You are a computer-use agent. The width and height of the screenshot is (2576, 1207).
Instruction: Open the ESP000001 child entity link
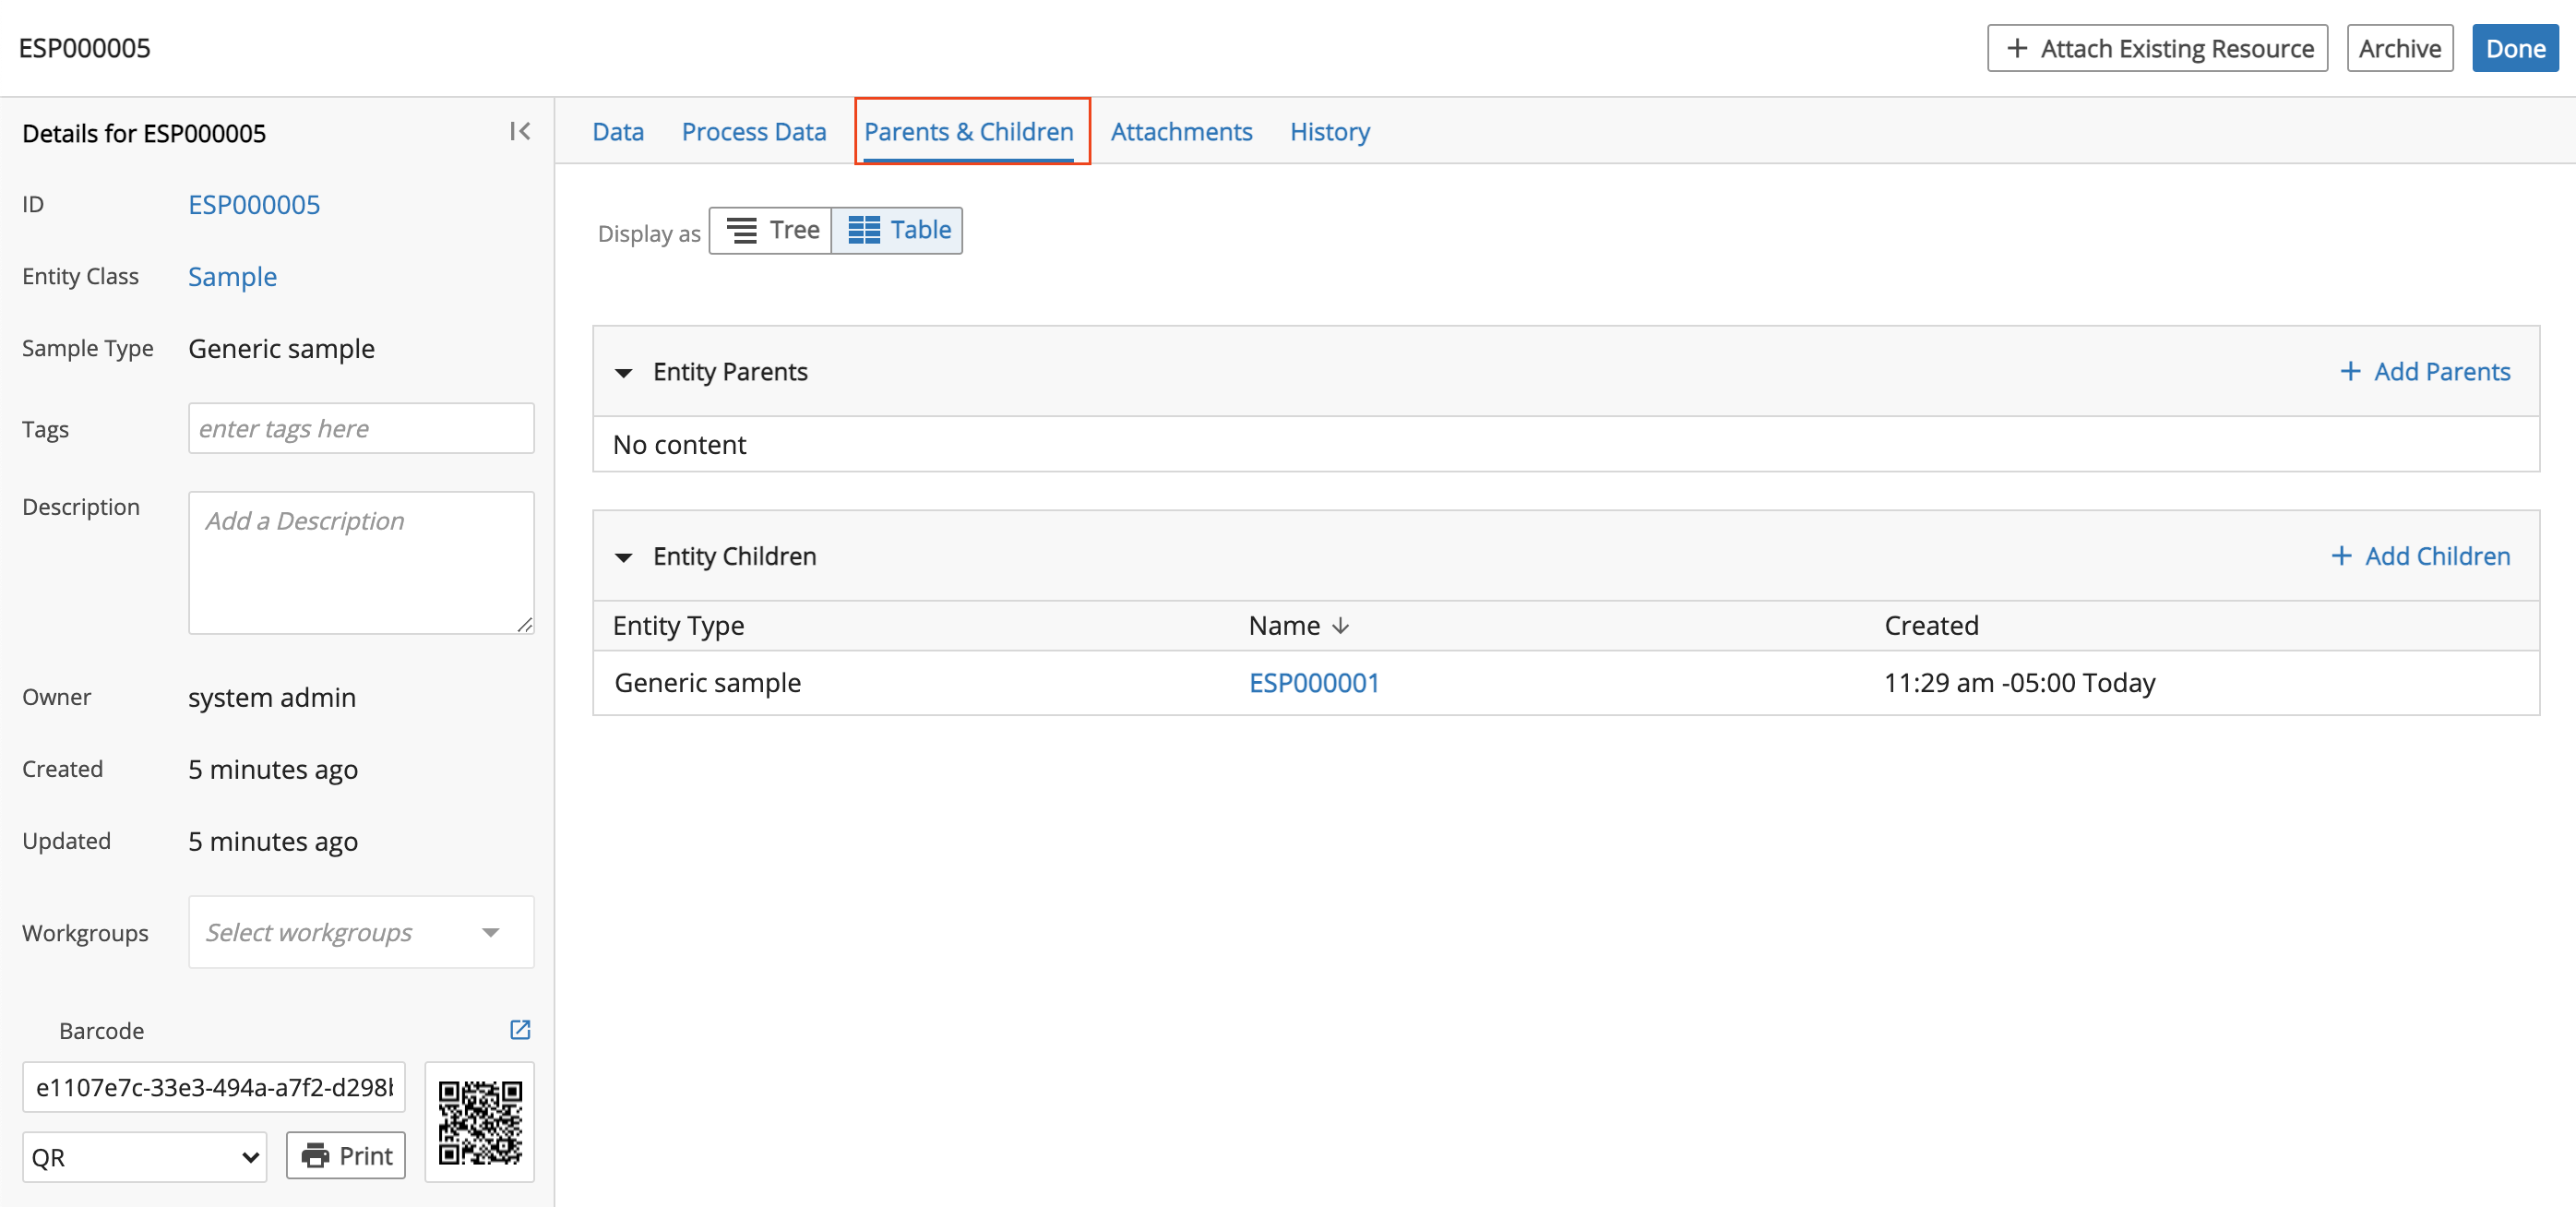click(x=1314, y=683)
